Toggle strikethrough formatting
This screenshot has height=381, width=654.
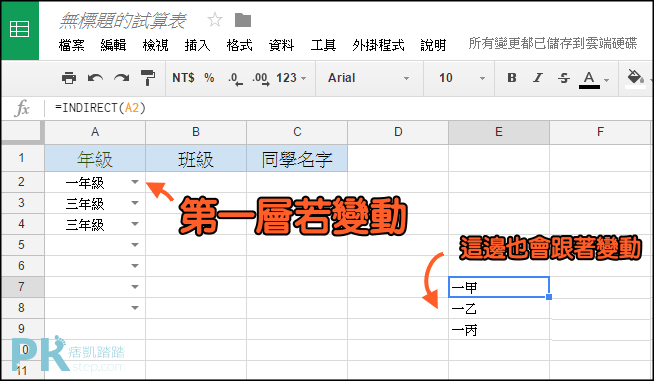(563, 78)
